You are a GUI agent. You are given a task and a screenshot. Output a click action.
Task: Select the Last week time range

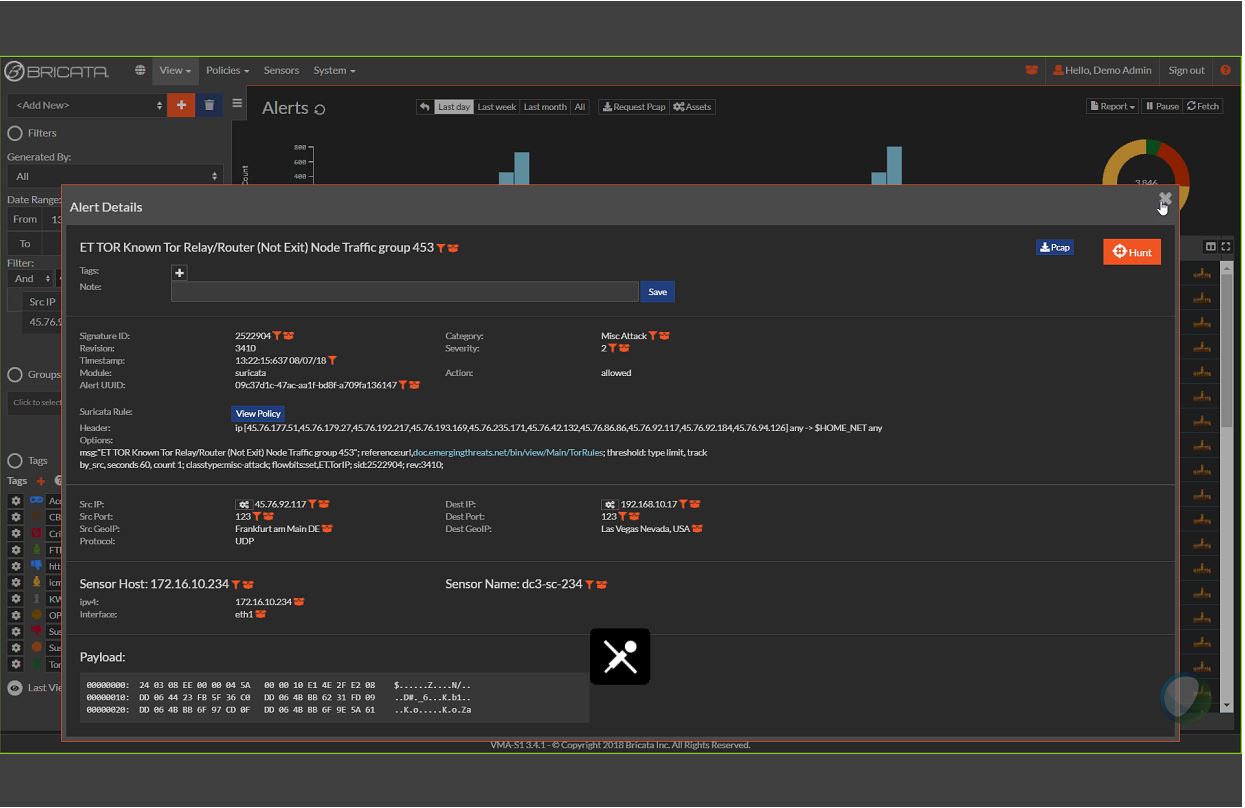[x=497, y=107]
